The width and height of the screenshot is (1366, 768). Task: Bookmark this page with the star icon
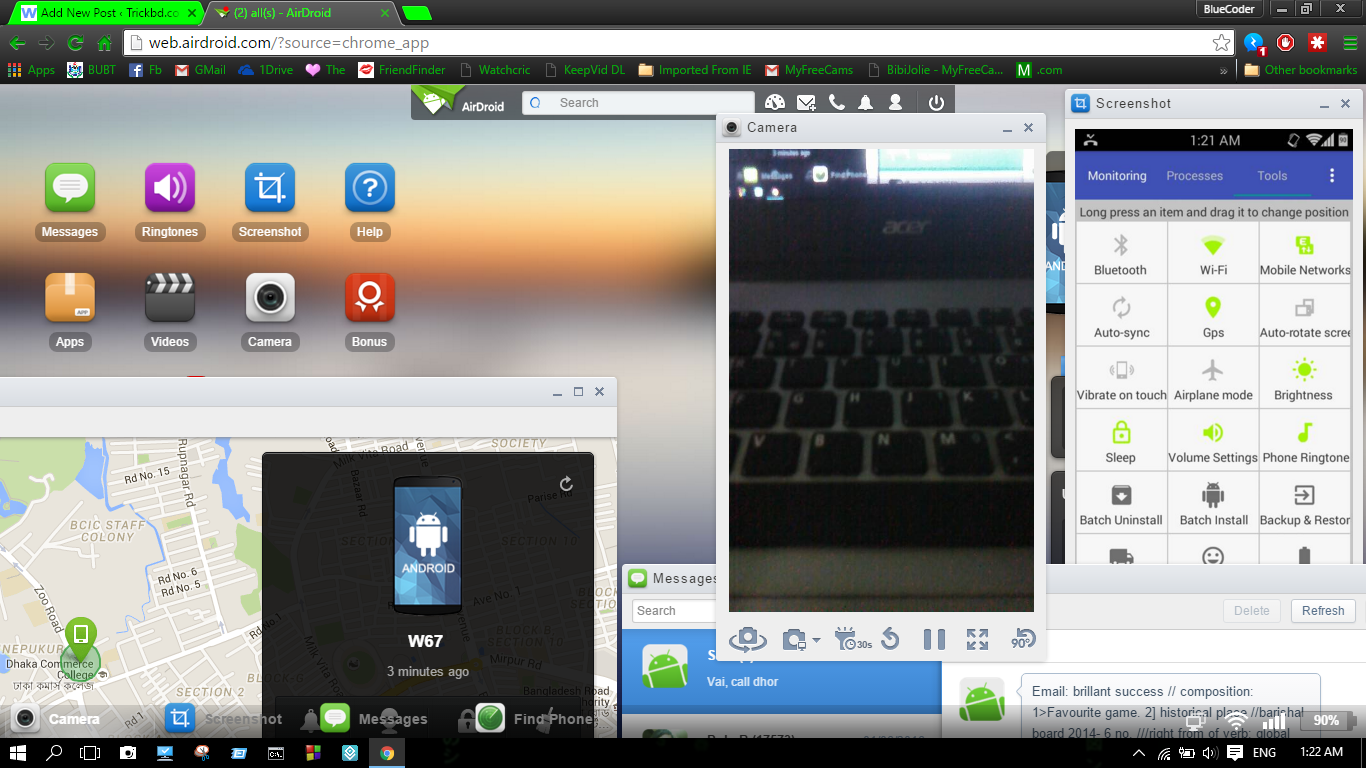1221,43
